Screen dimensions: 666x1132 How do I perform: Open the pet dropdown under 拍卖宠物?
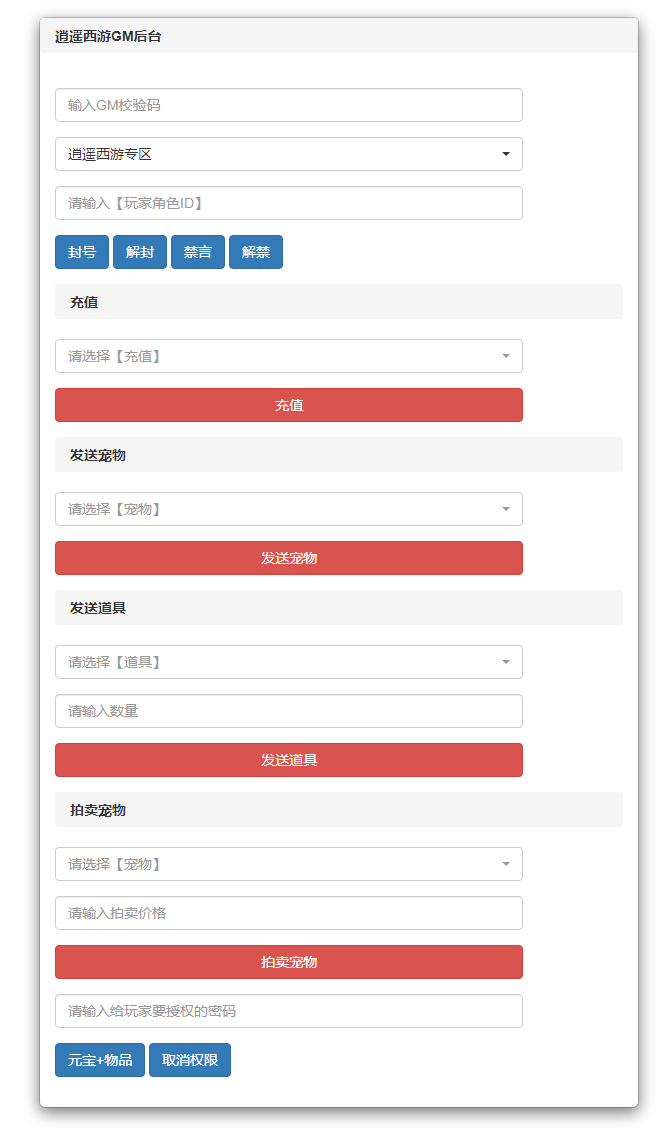[x=288, y=864]
